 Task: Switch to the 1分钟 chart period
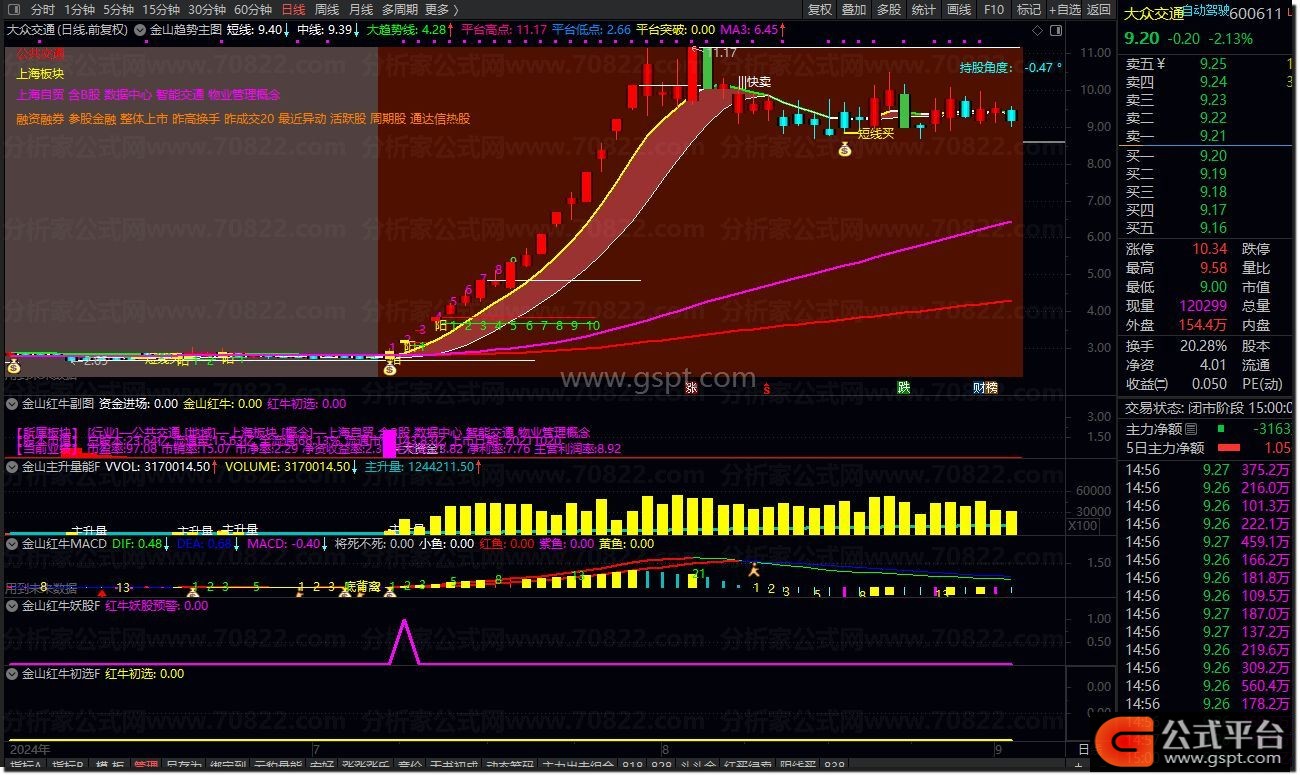[80, 9]
